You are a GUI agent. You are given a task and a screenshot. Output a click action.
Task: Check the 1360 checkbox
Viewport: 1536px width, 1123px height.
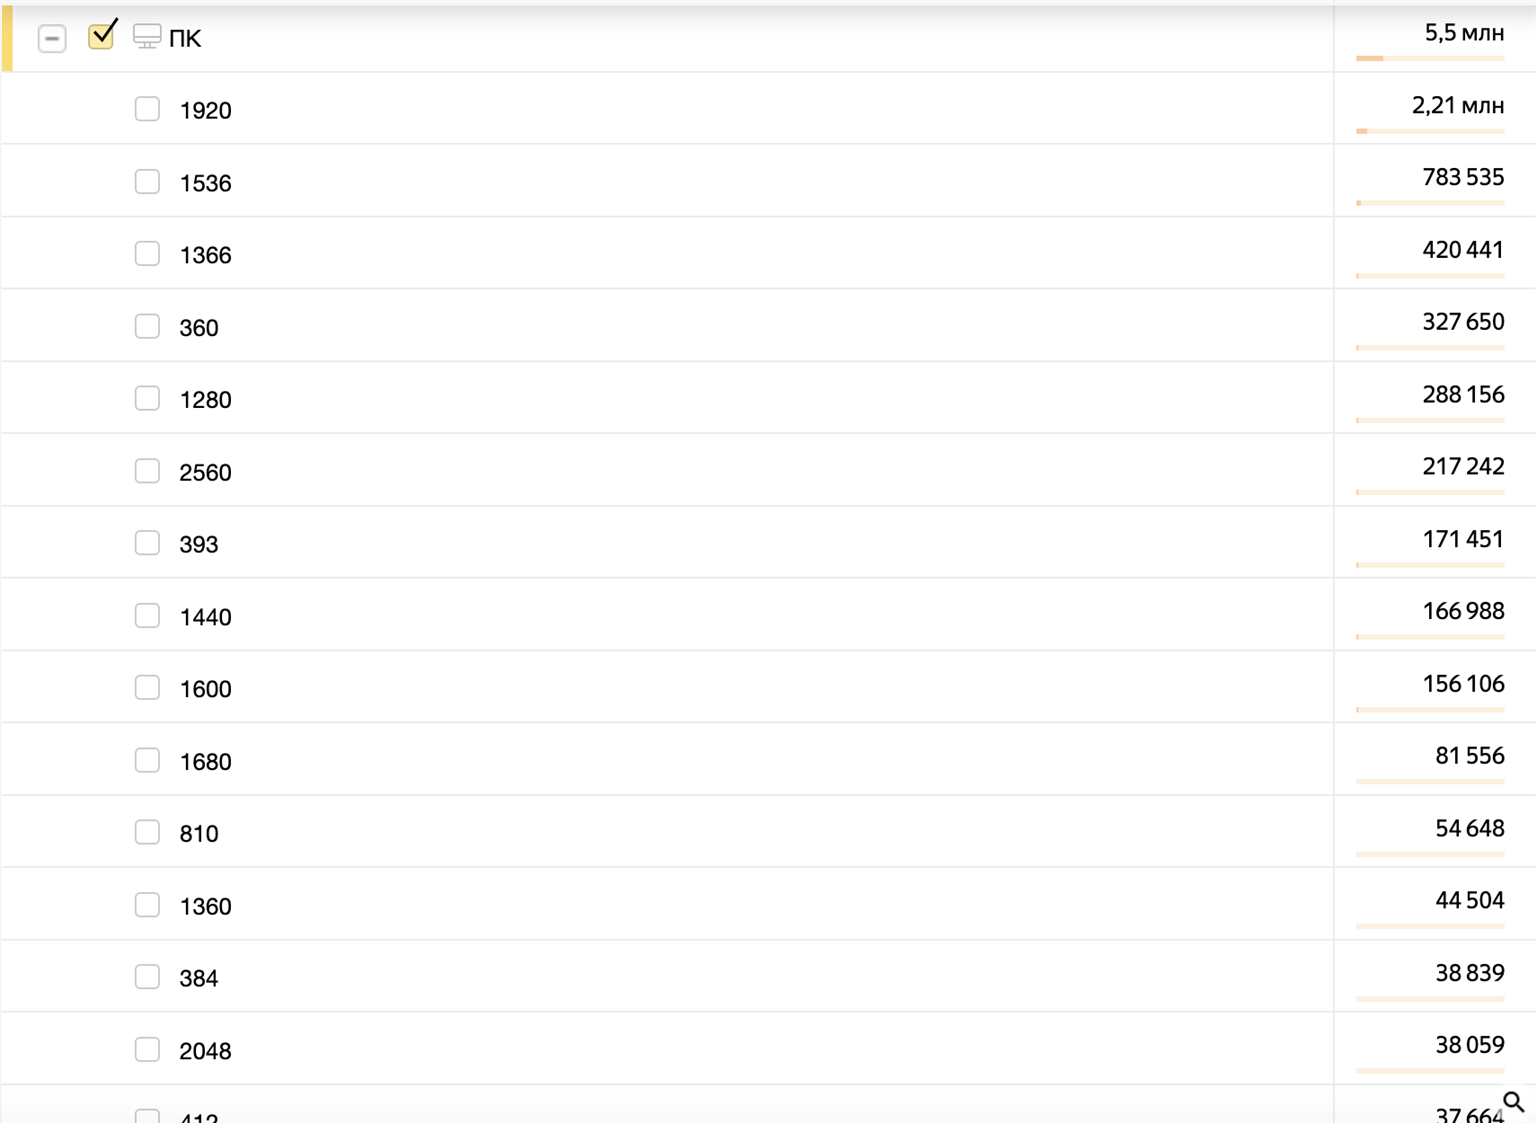[147, 905]
